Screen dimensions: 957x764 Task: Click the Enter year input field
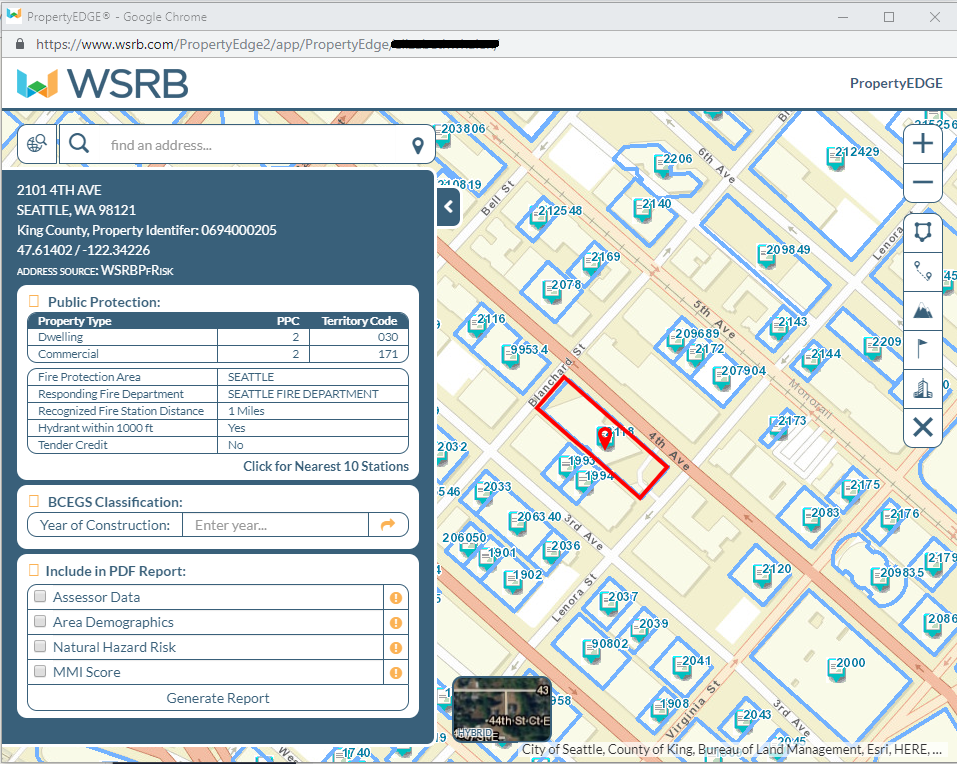tap(275, 525)
